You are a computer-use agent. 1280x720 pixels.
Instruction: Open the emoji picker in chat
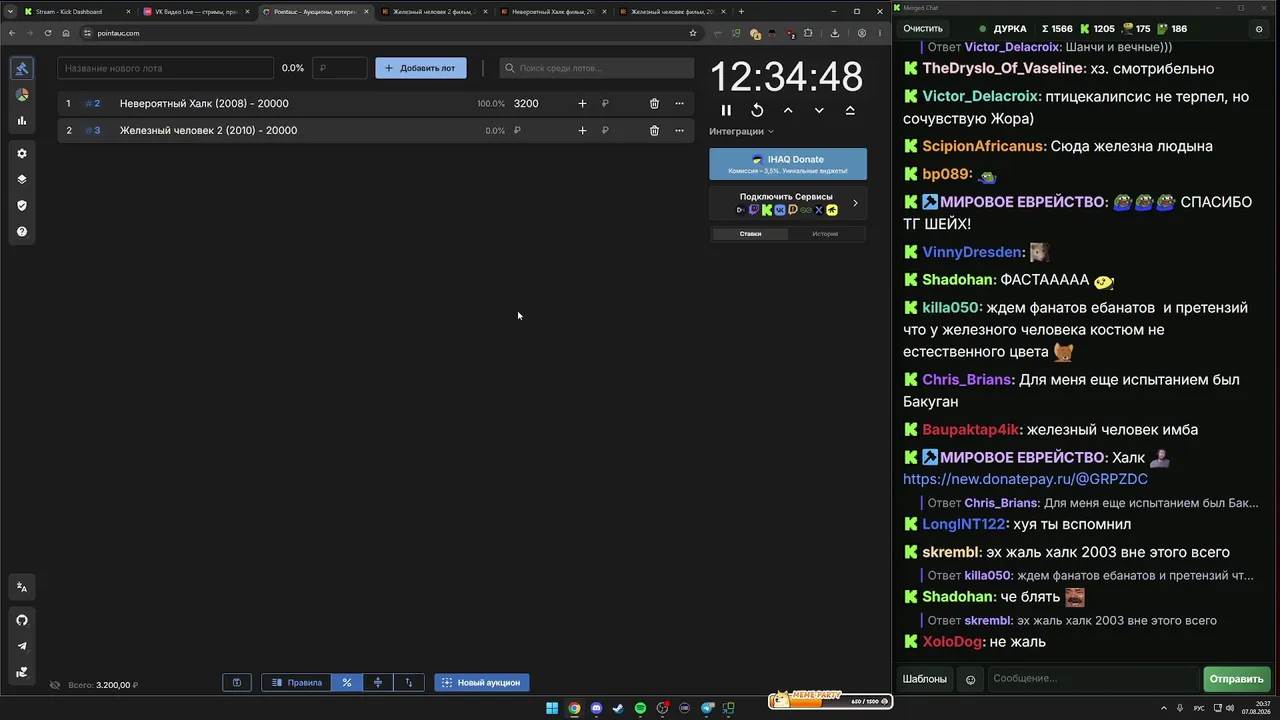coord(970,680)
